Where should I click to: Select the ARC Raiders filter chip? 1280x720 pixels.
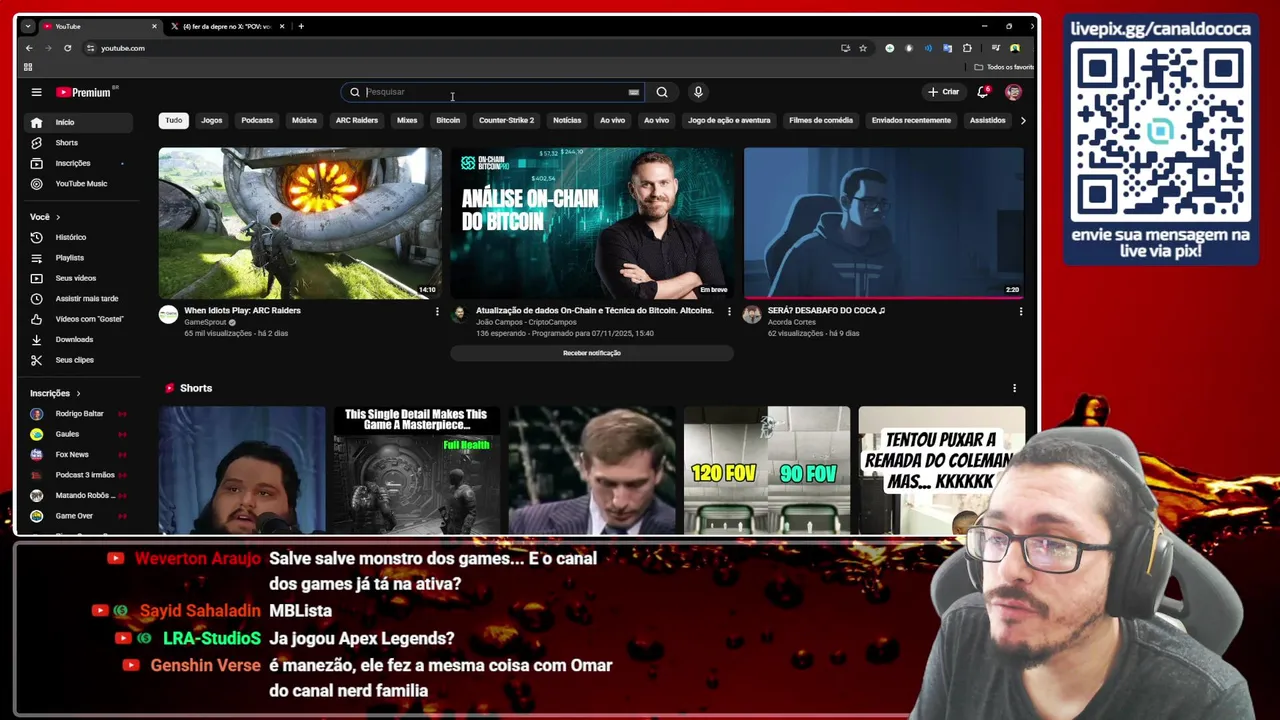357,120
